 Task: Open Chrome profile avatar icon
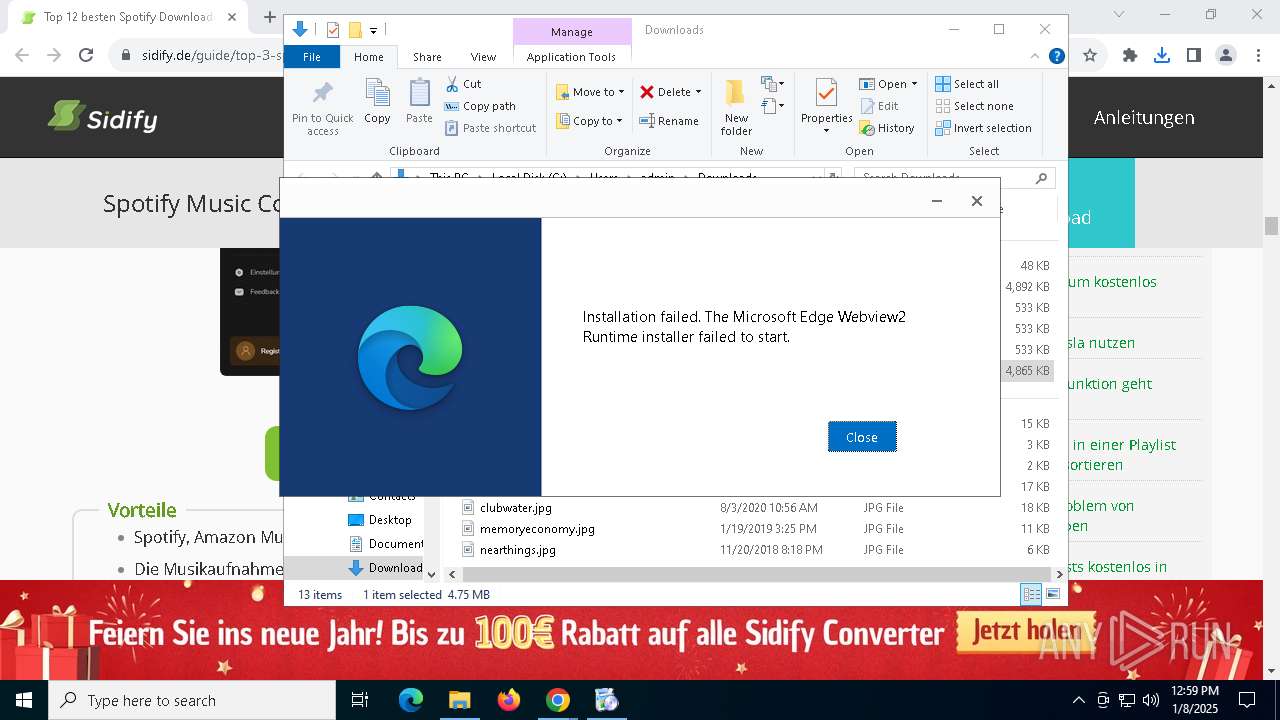point(1226,56)
